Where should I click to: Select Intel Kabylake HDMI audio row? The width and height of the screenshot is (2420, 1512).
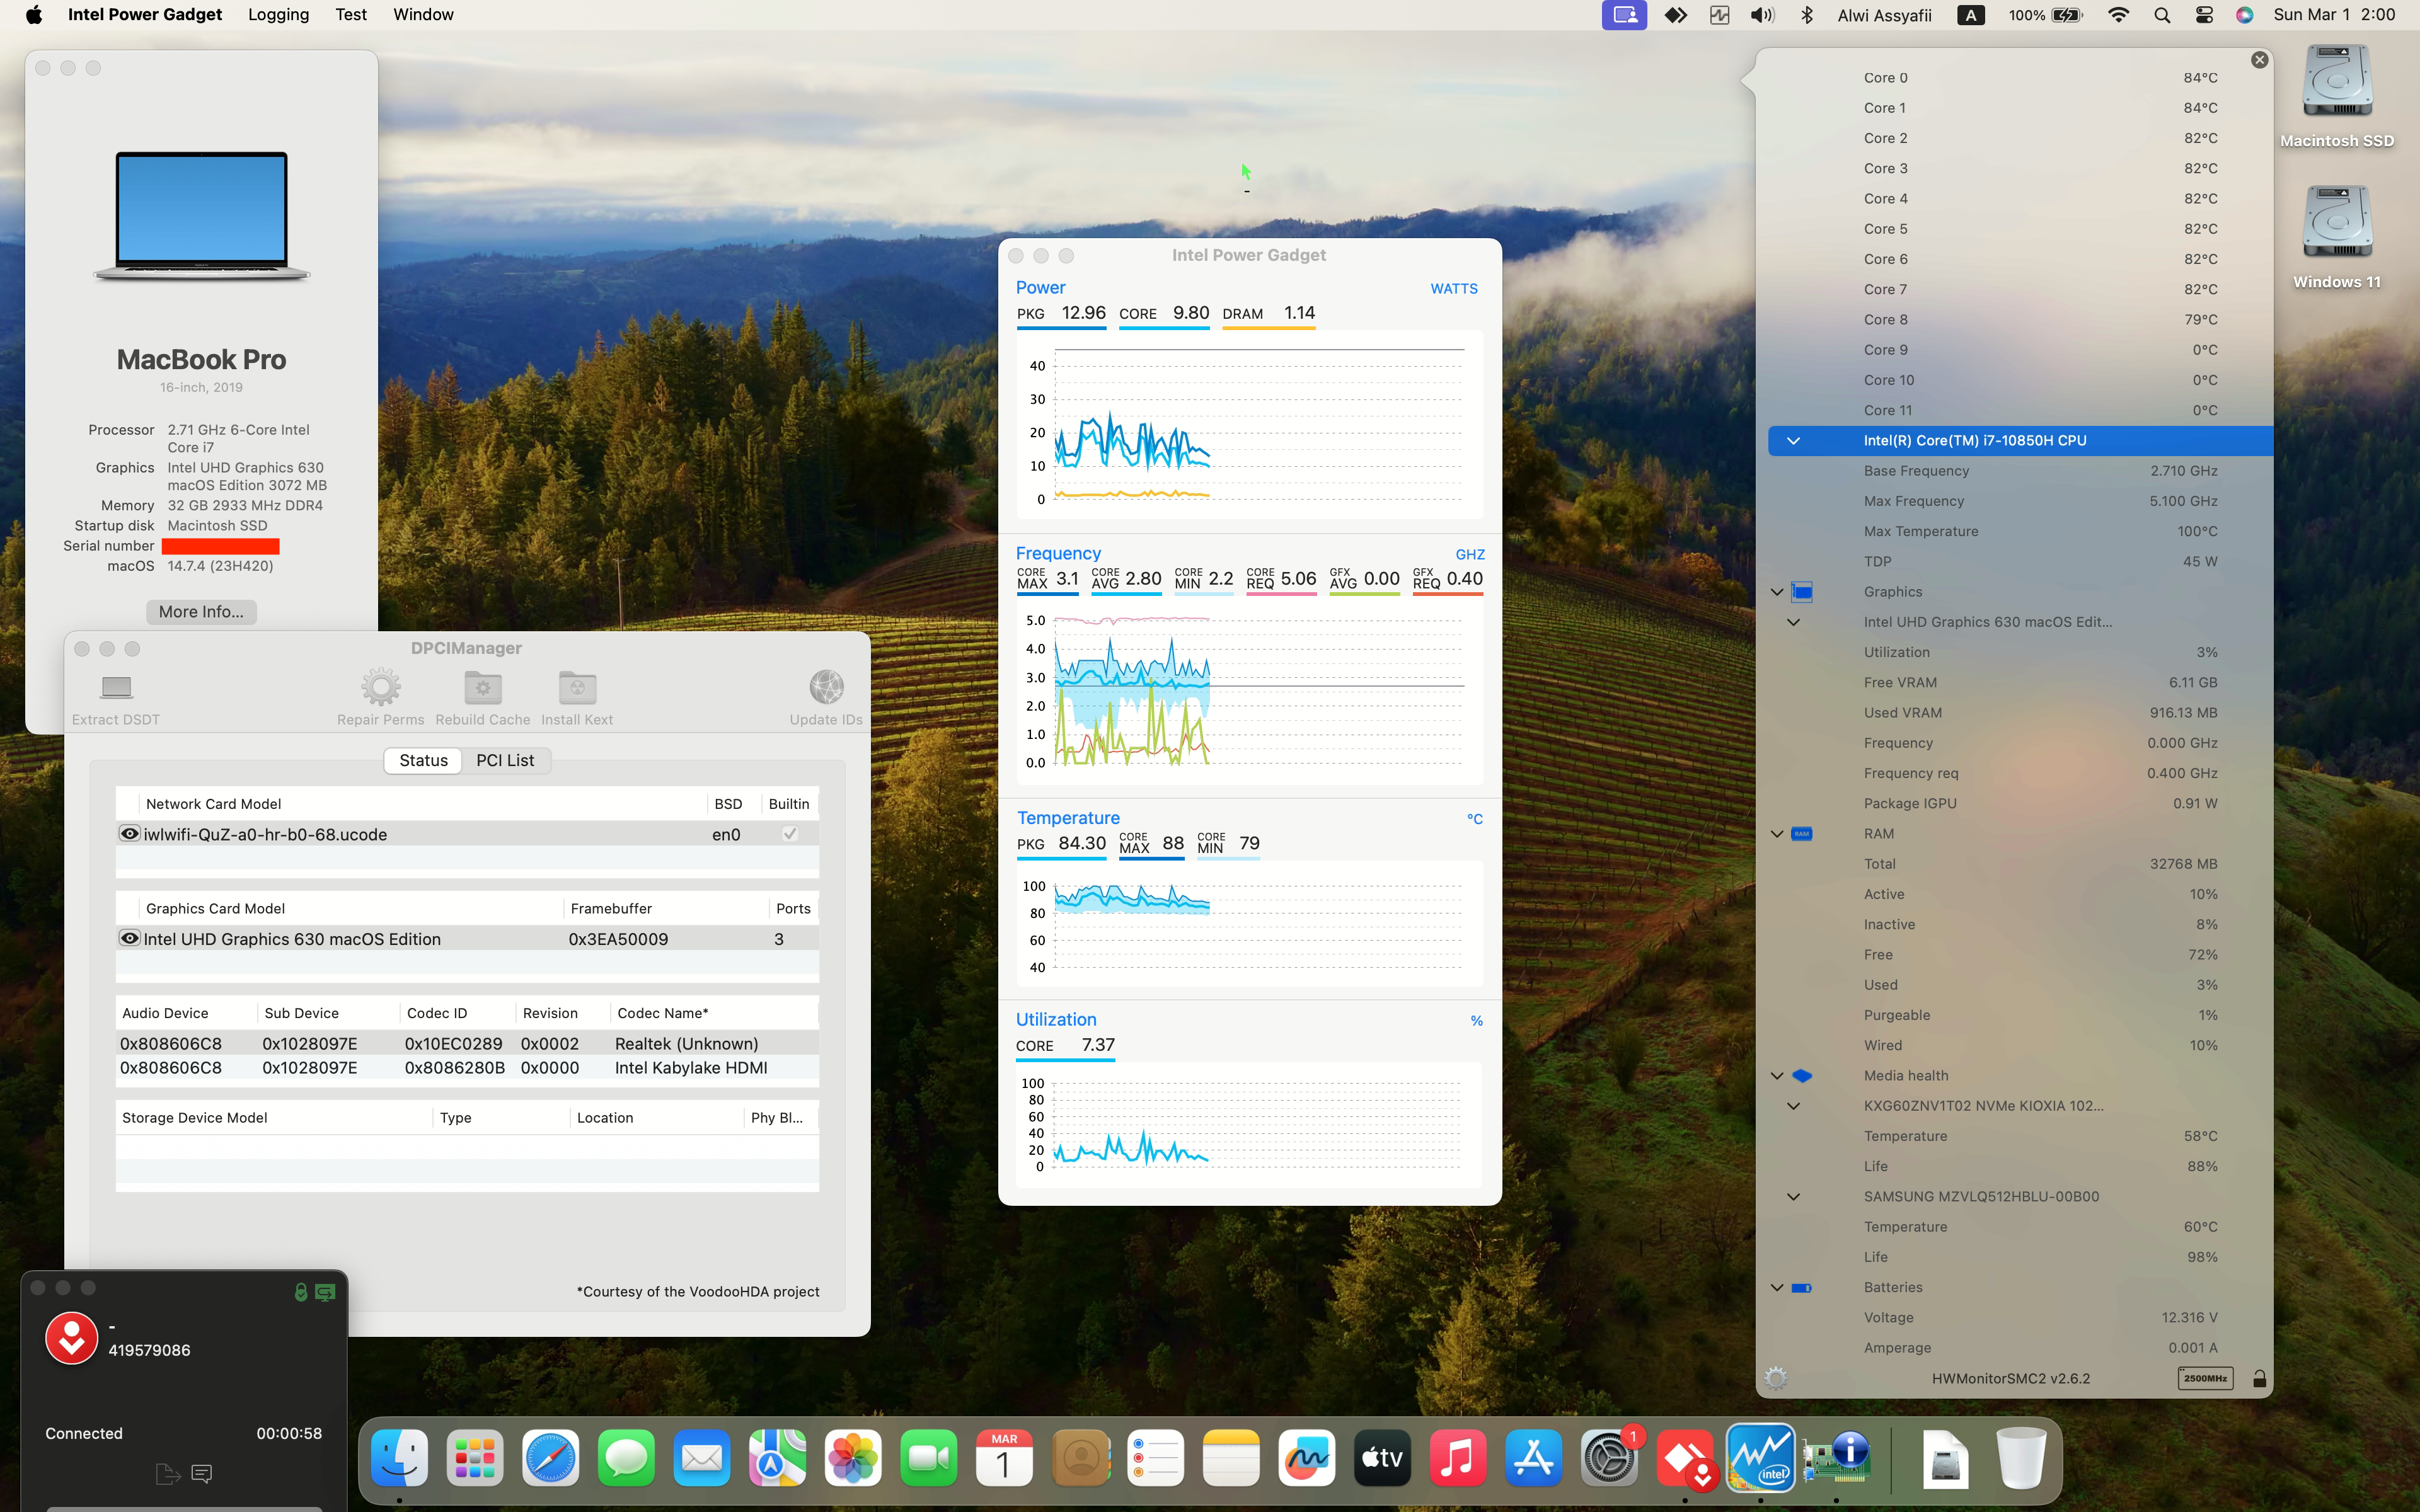[x=467, y=1067]
